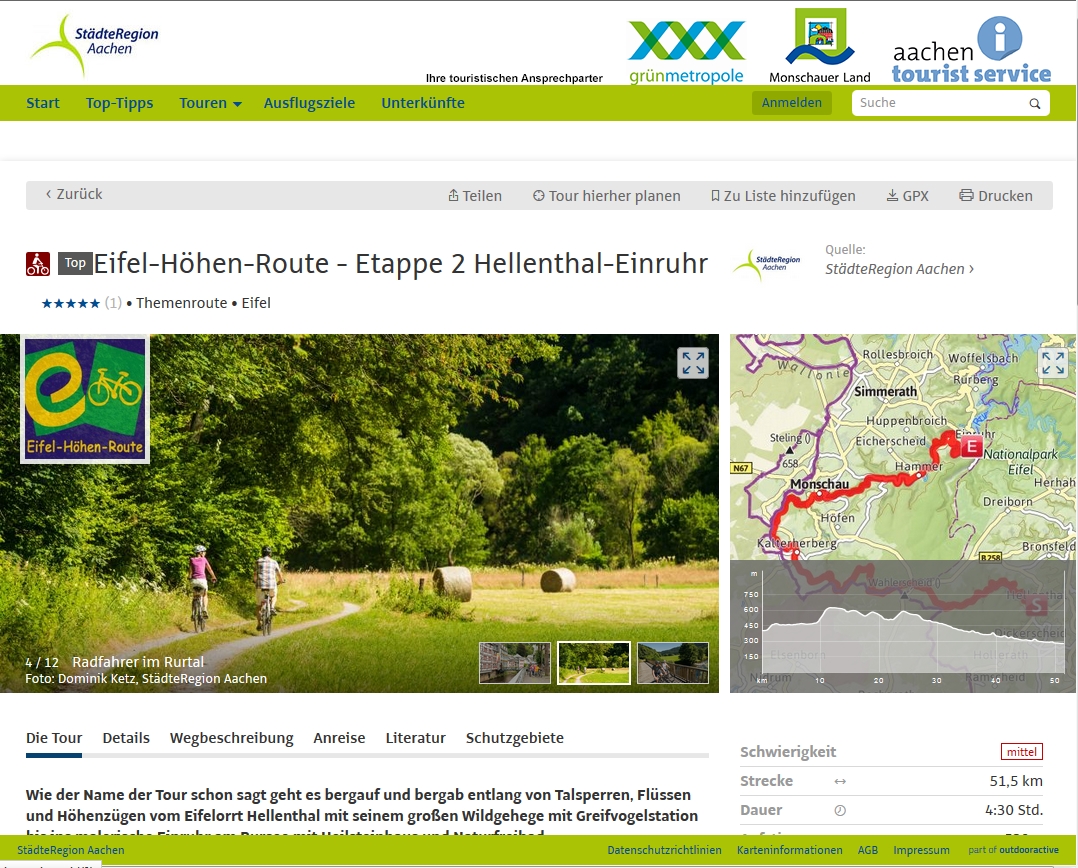The image size is (1078, 868).
Task: Go to Start page
Action: tap(43, 103)
